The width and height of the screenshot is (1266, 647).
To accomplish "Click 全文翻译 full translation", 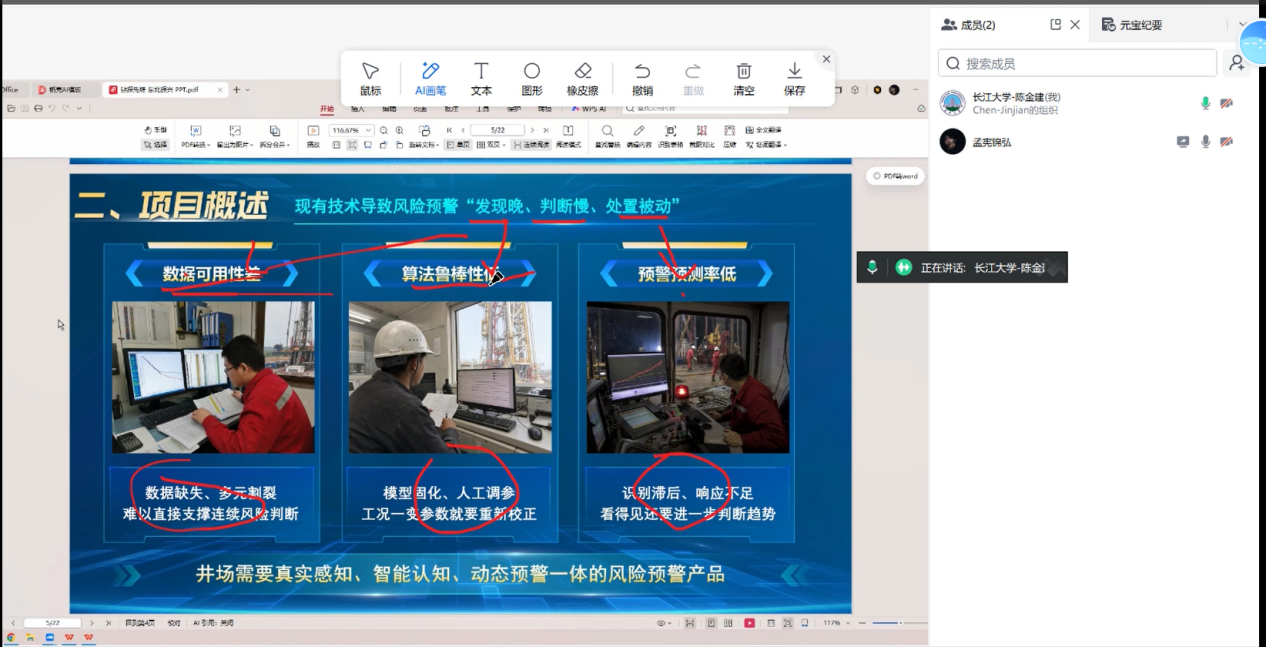I will click(763, 130).
